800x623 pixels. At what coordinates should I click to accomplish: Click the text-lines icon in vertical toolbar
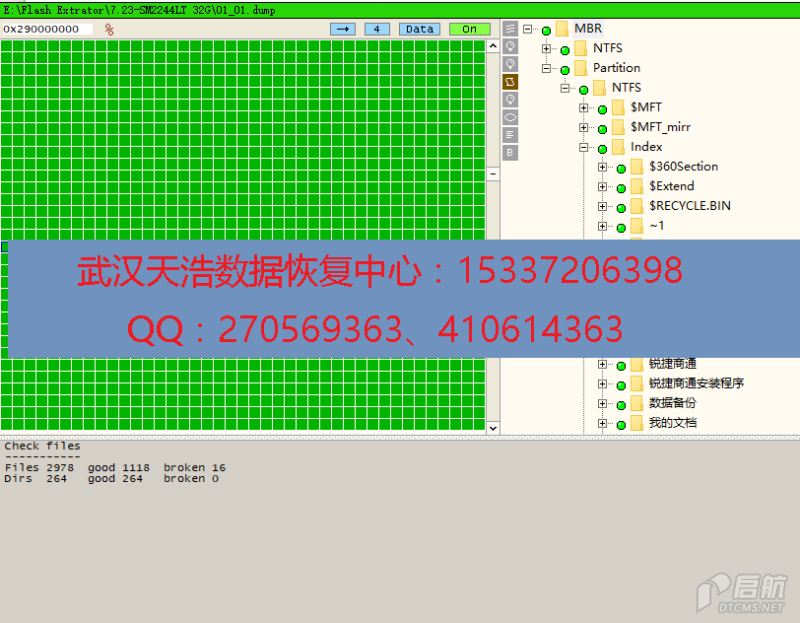(510, 134)
